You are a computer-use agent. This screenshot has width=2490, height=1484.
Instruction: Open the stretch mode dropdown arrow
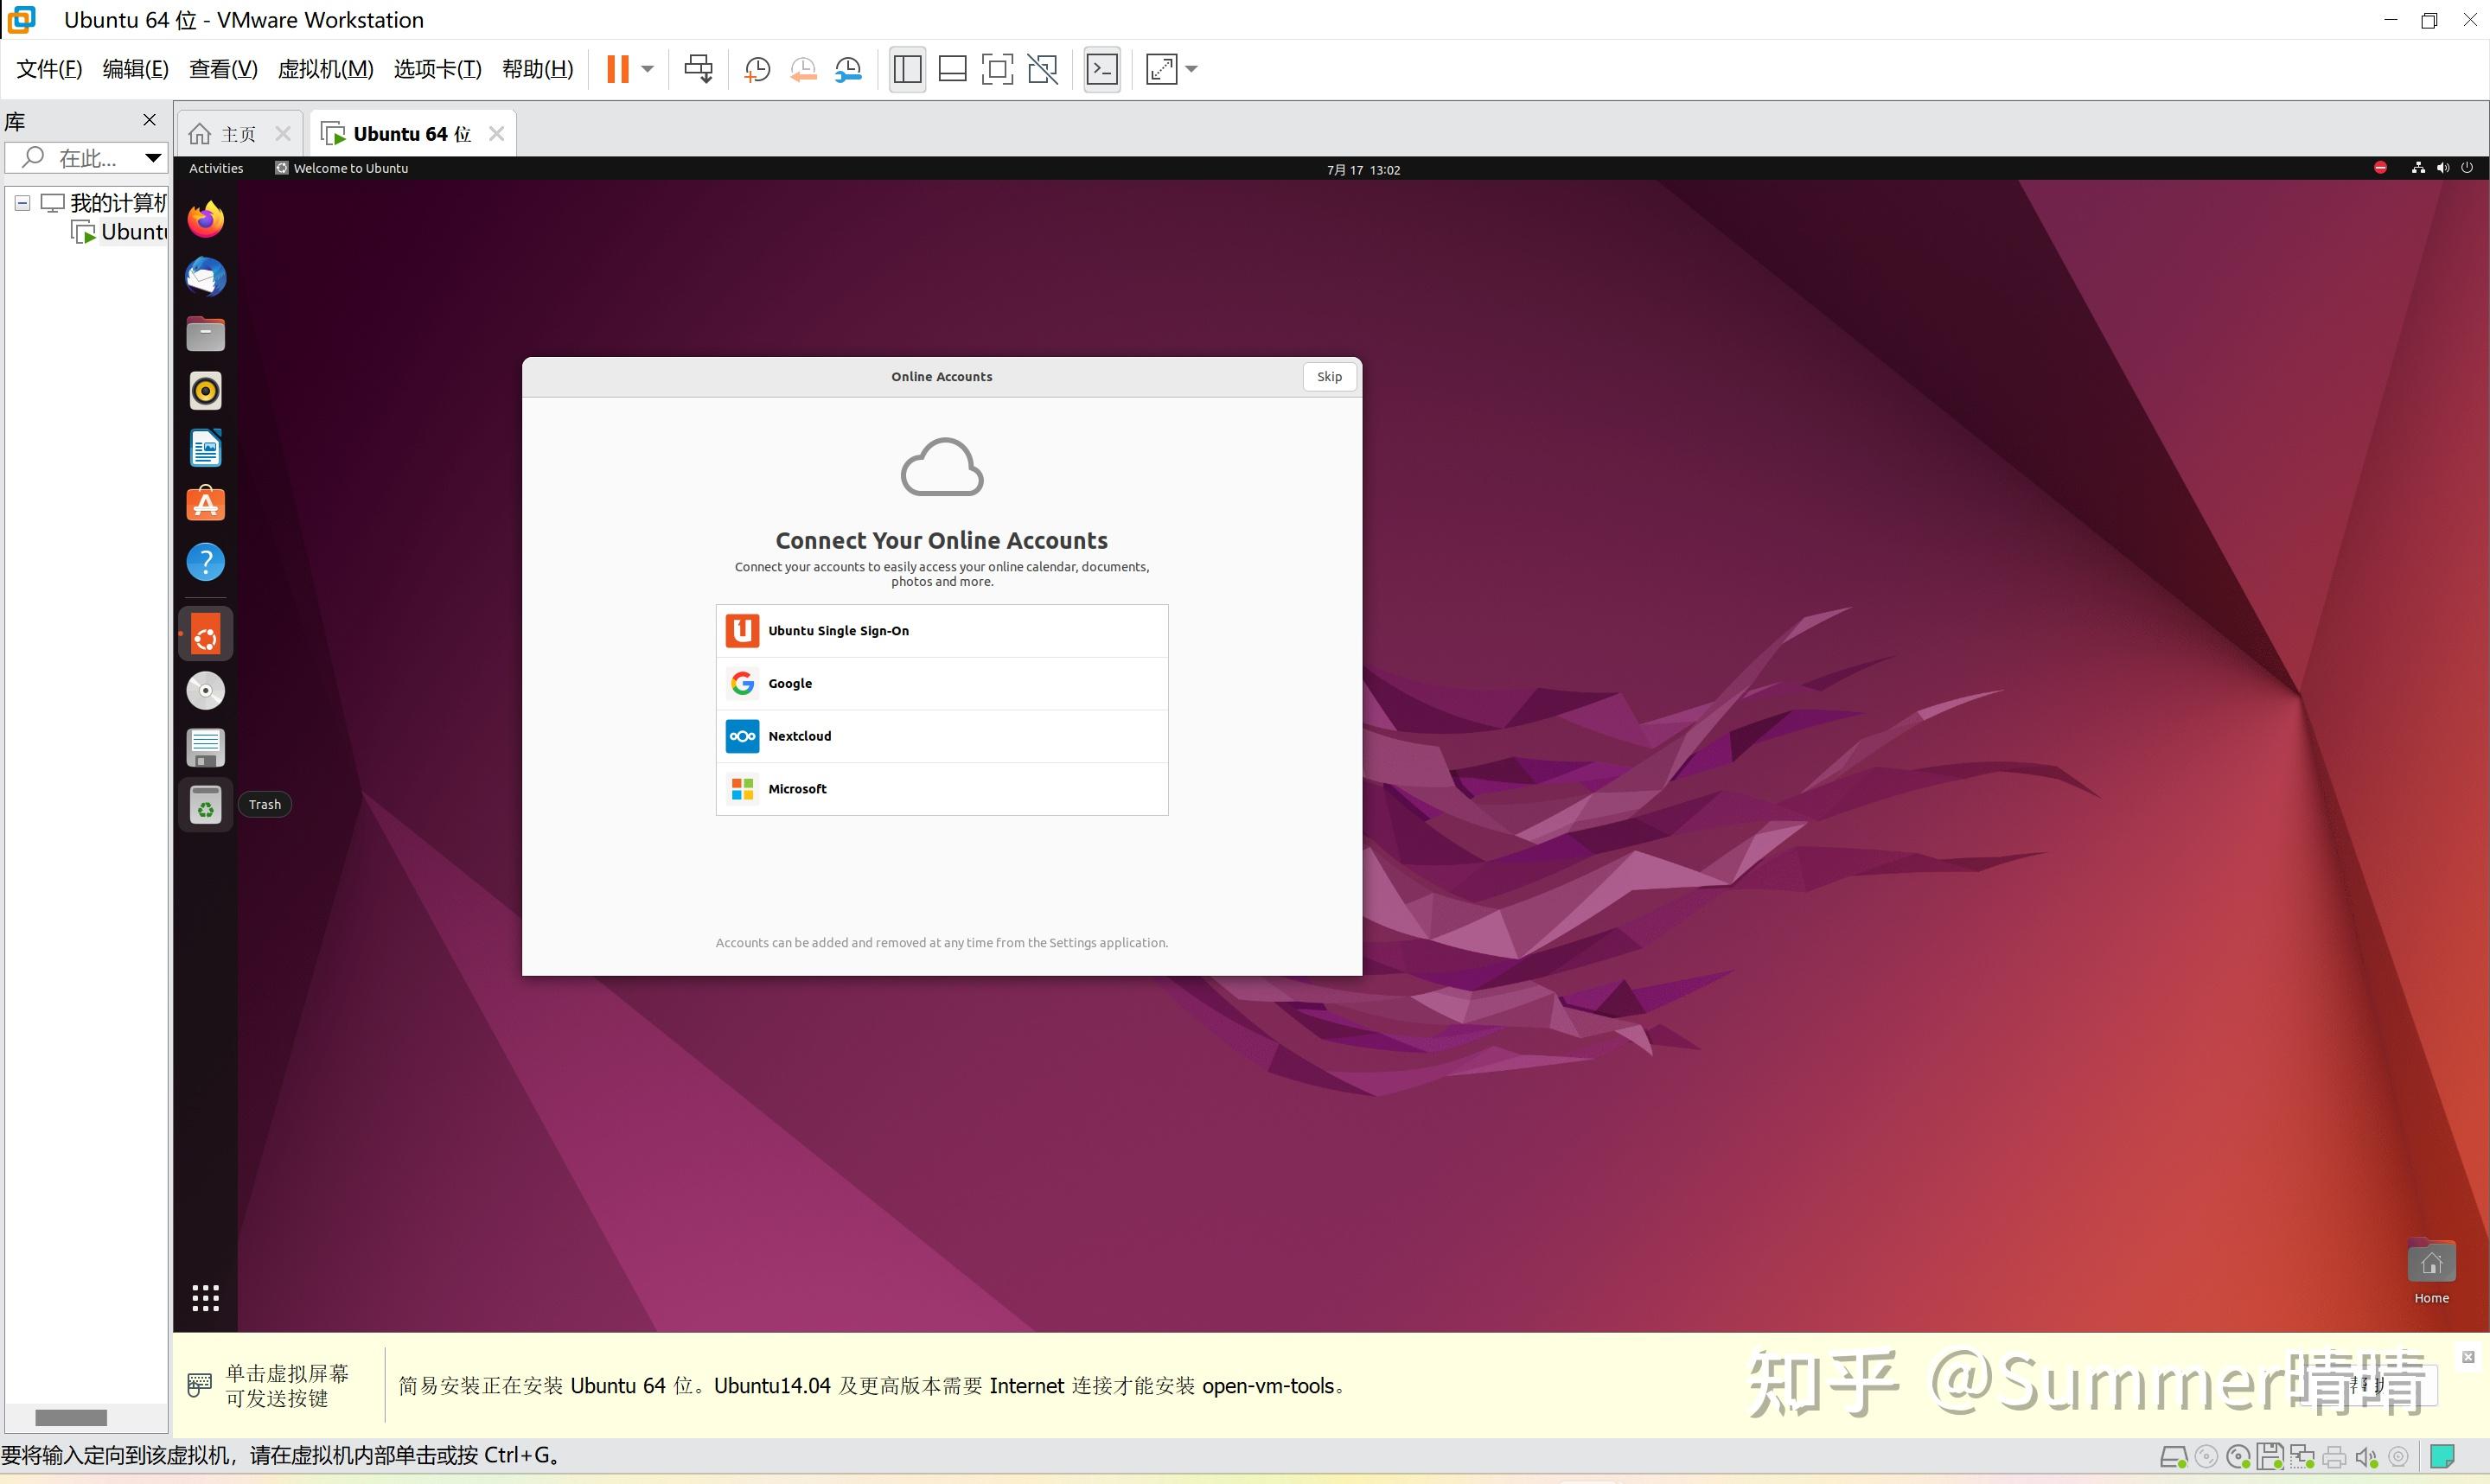click(x=1192, y=70)
